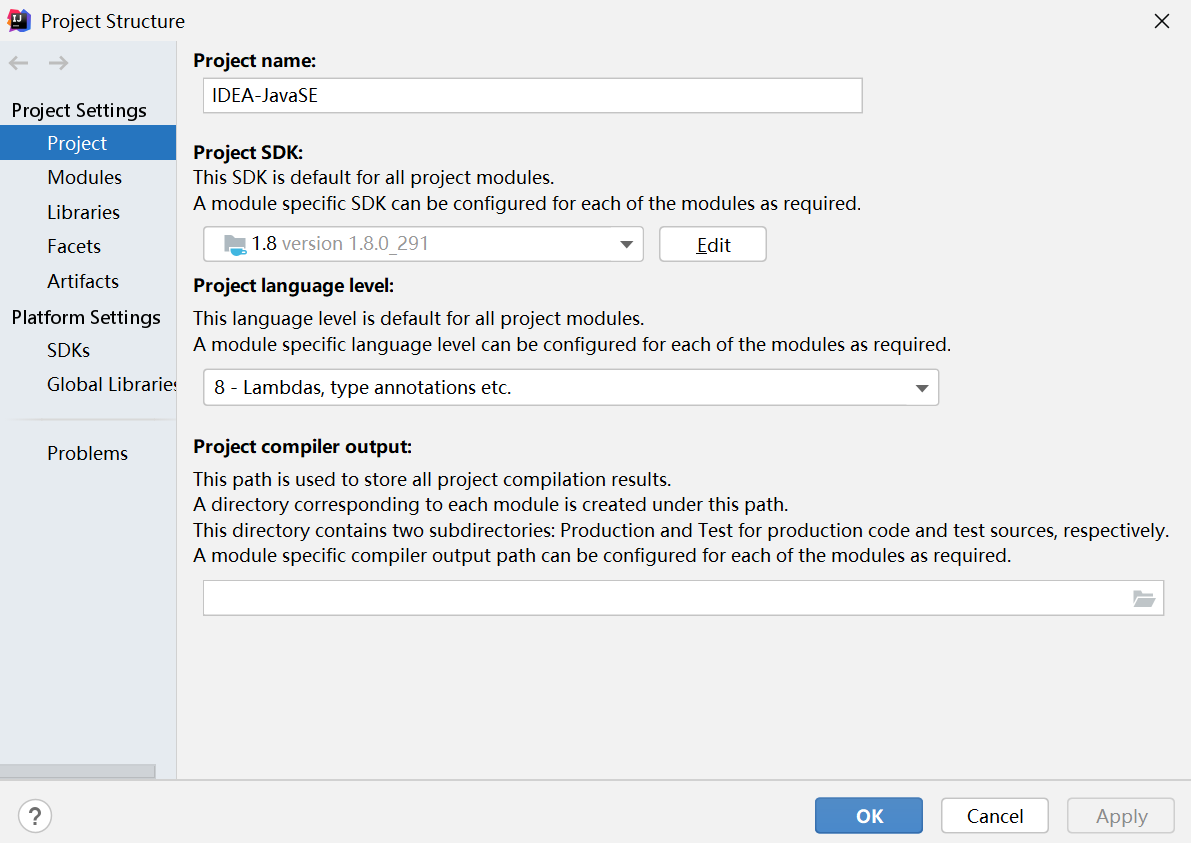Switch to the Facets section
This screenshot has width=1191, height=843.
coord(74,246)
